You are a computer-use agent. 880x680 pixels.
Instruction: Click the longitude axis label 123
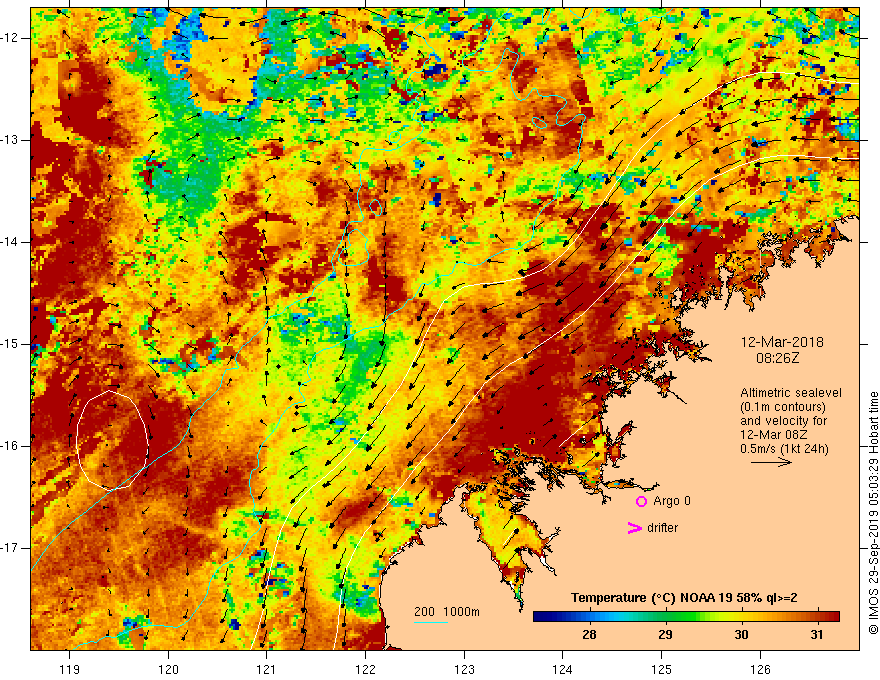(464, 669)
